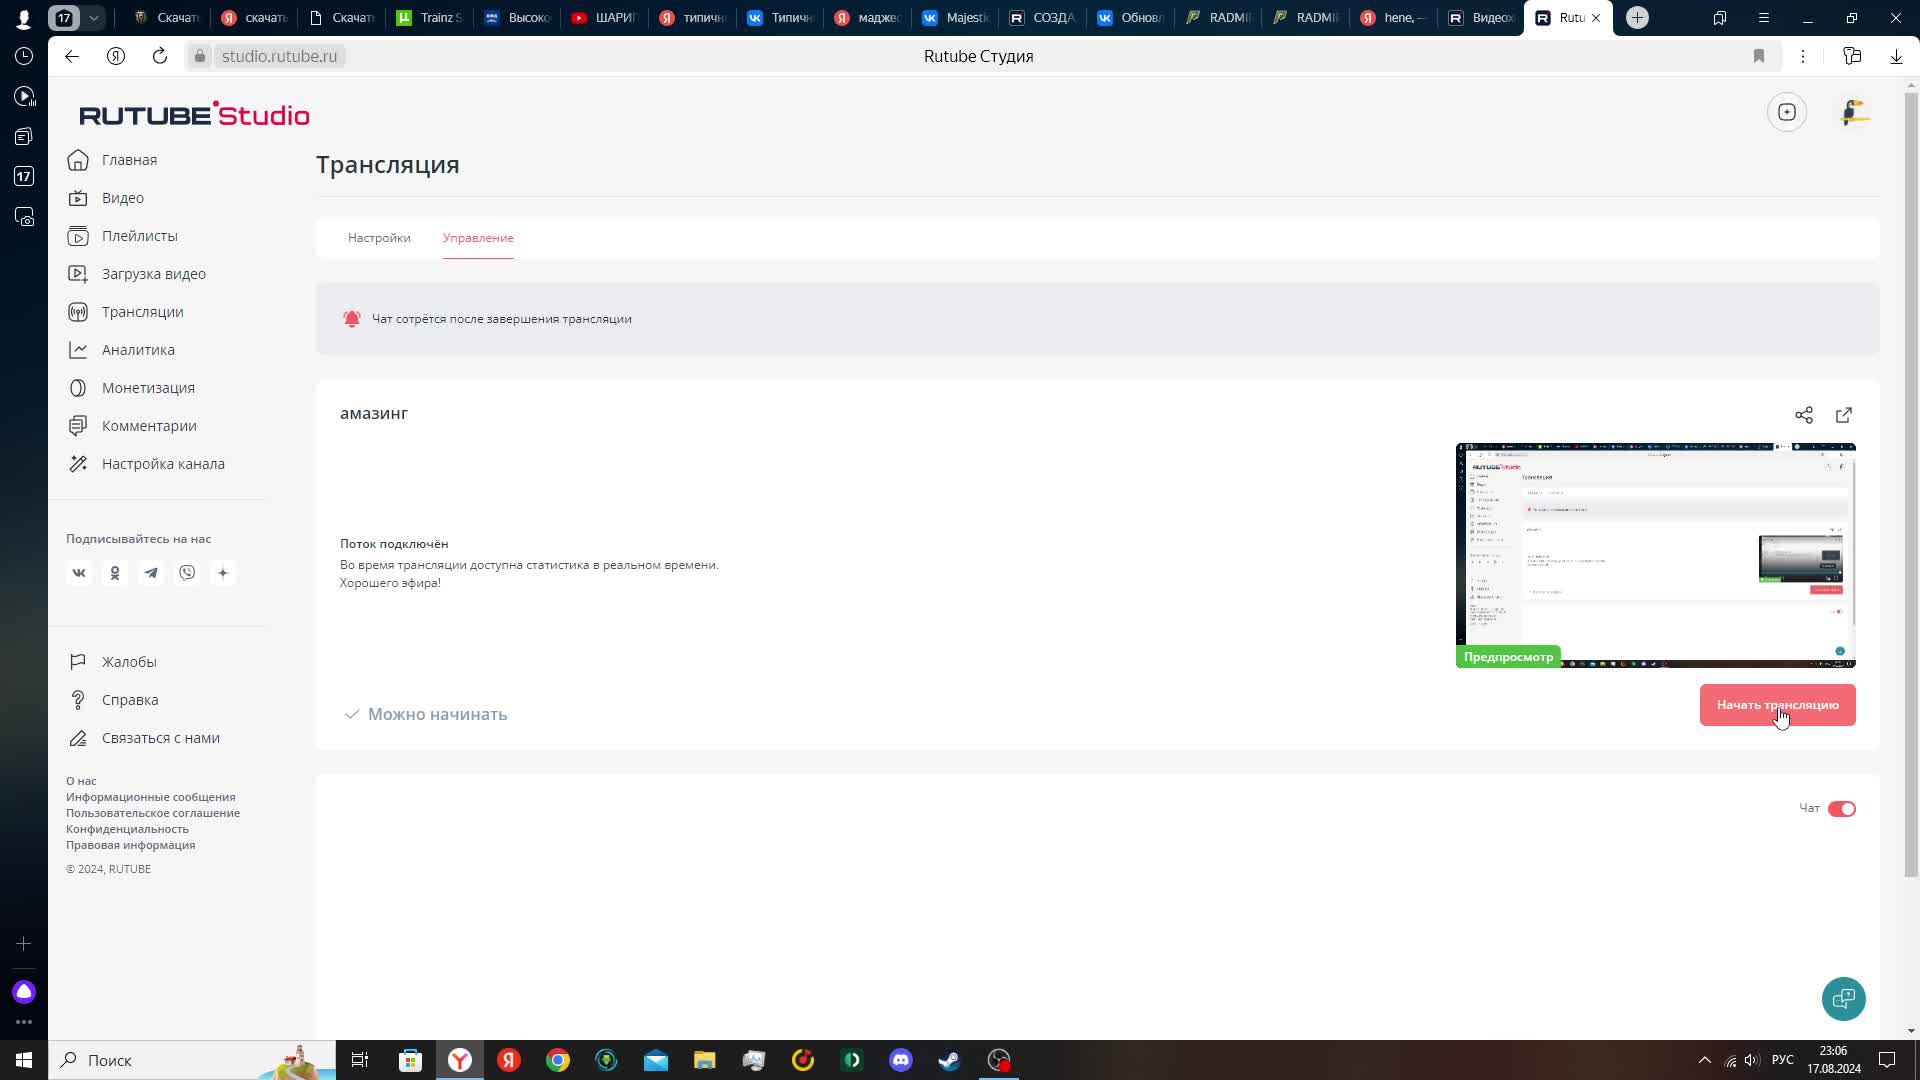
Task: Open browser three-dot menu
Action: click(x=1802, y=56)
